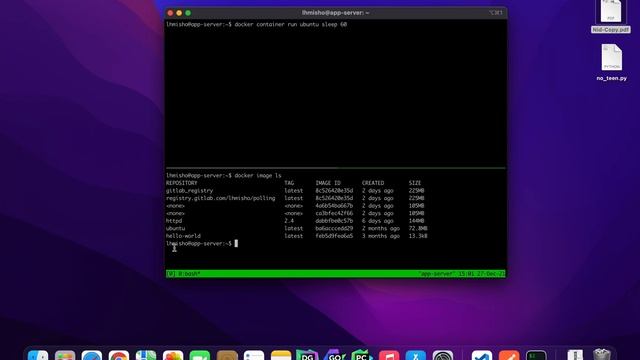The height and width of the screenshot is (360, 640).
Task: Open System Preferences from the Dock
Action: tap(443, 355)
